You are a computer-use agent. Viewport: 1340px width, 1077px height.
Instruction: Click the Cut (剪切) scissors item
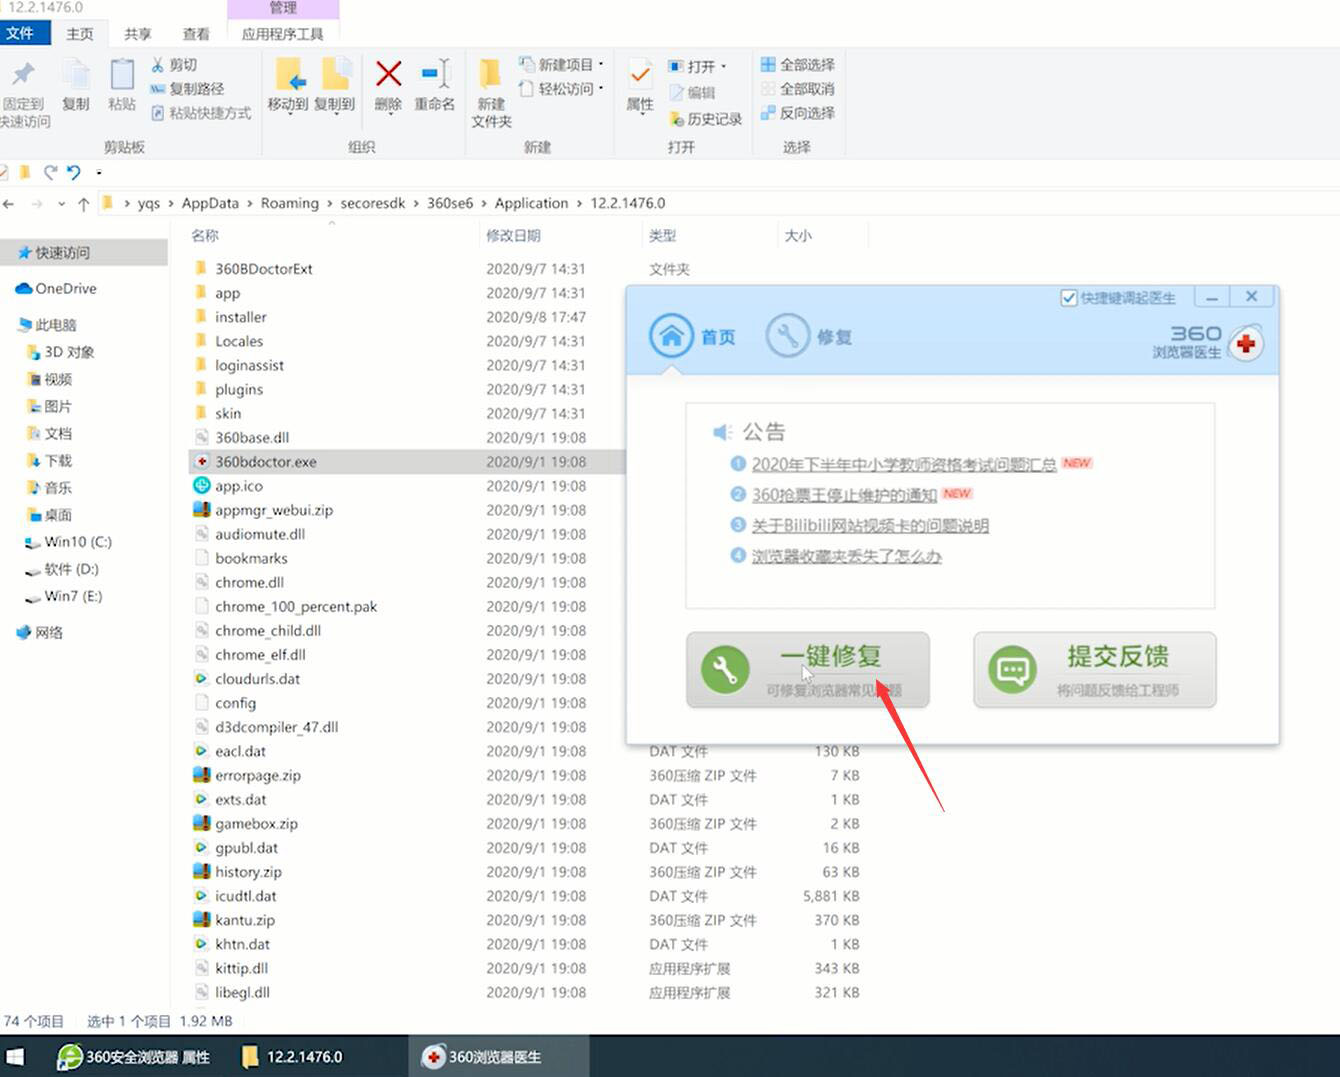(x=174, y=65)
